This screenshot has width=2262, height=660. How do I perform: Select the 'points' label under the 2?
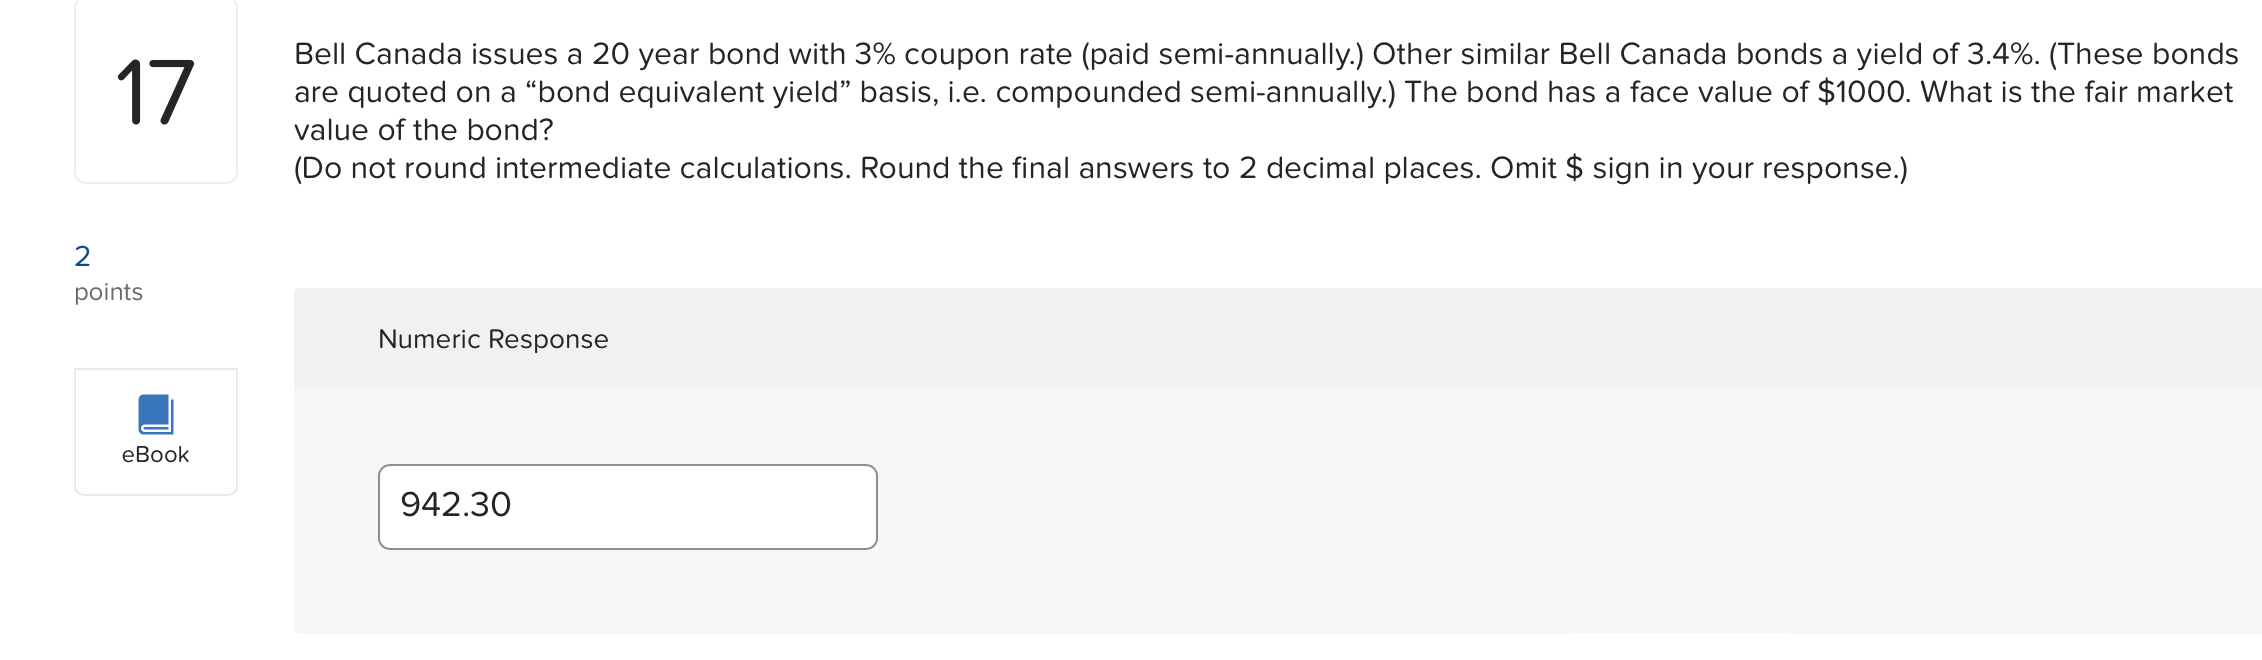[107, 292]
